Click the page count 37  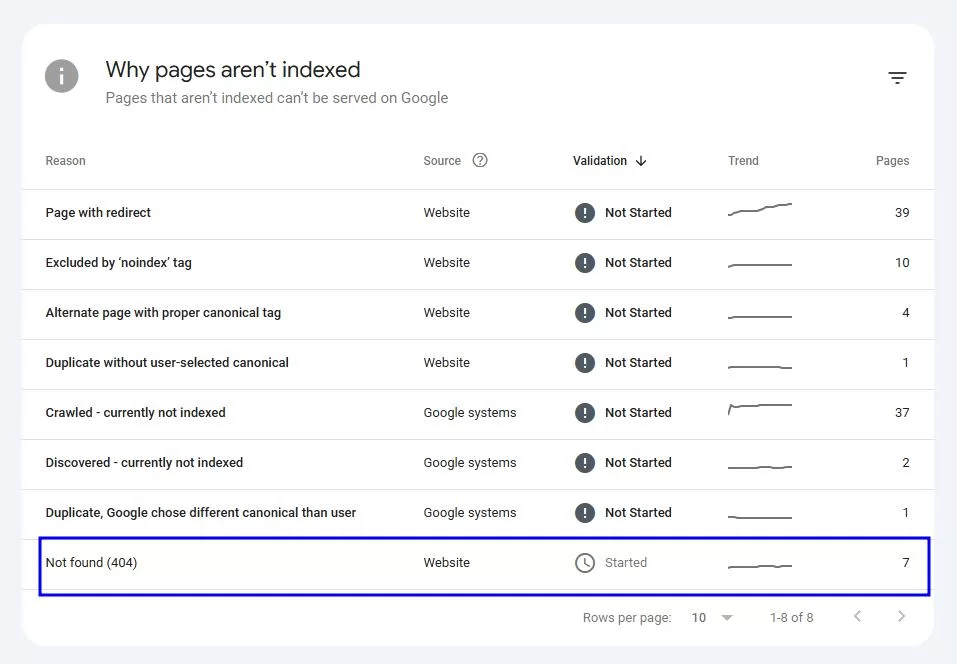click(902, 413)
